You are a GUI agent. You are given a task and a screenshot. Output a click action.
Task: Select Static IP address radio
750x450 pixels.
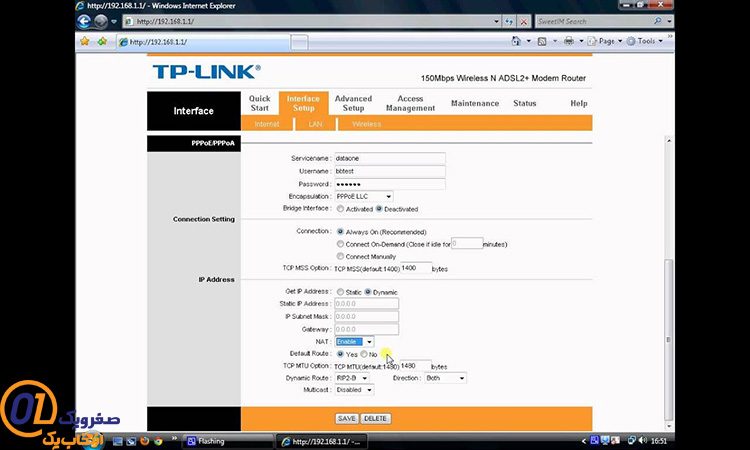pos(340,292)
